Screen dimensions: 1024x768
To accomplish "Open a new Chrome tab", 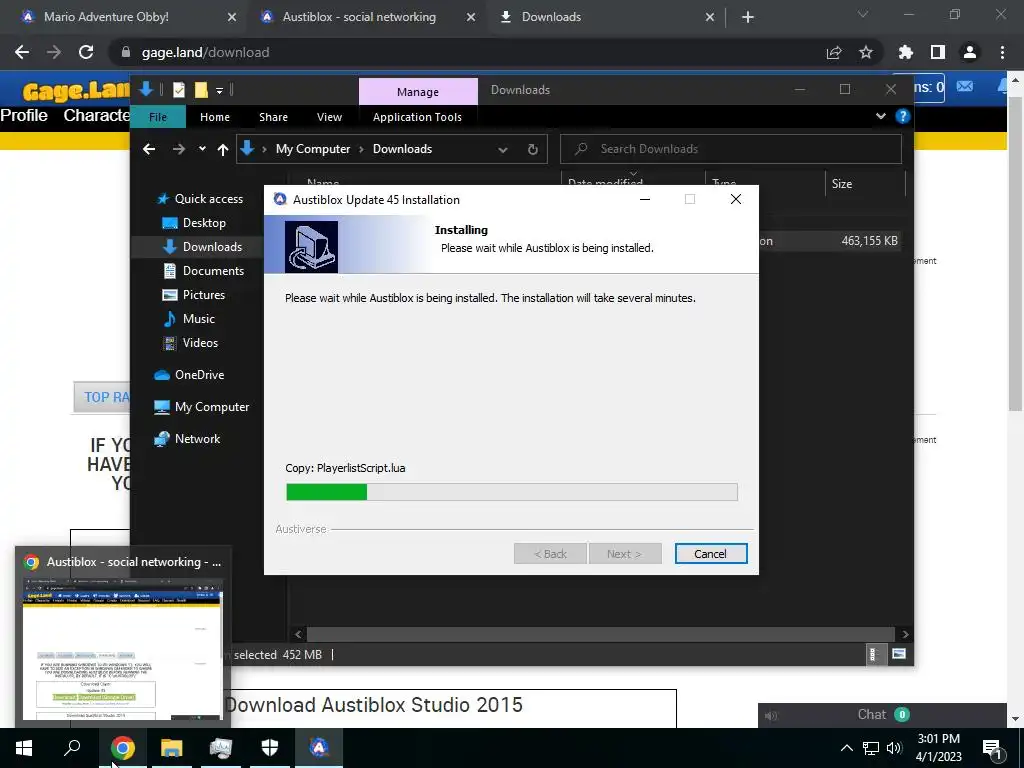I will point(748,18).
